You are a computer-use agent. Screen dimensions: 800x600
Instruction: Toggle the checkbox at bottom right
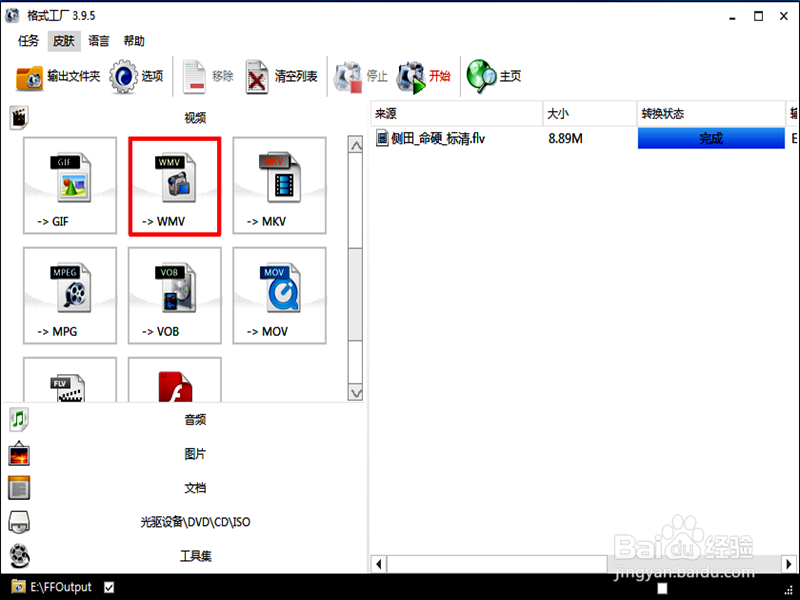tap(661, 589)
